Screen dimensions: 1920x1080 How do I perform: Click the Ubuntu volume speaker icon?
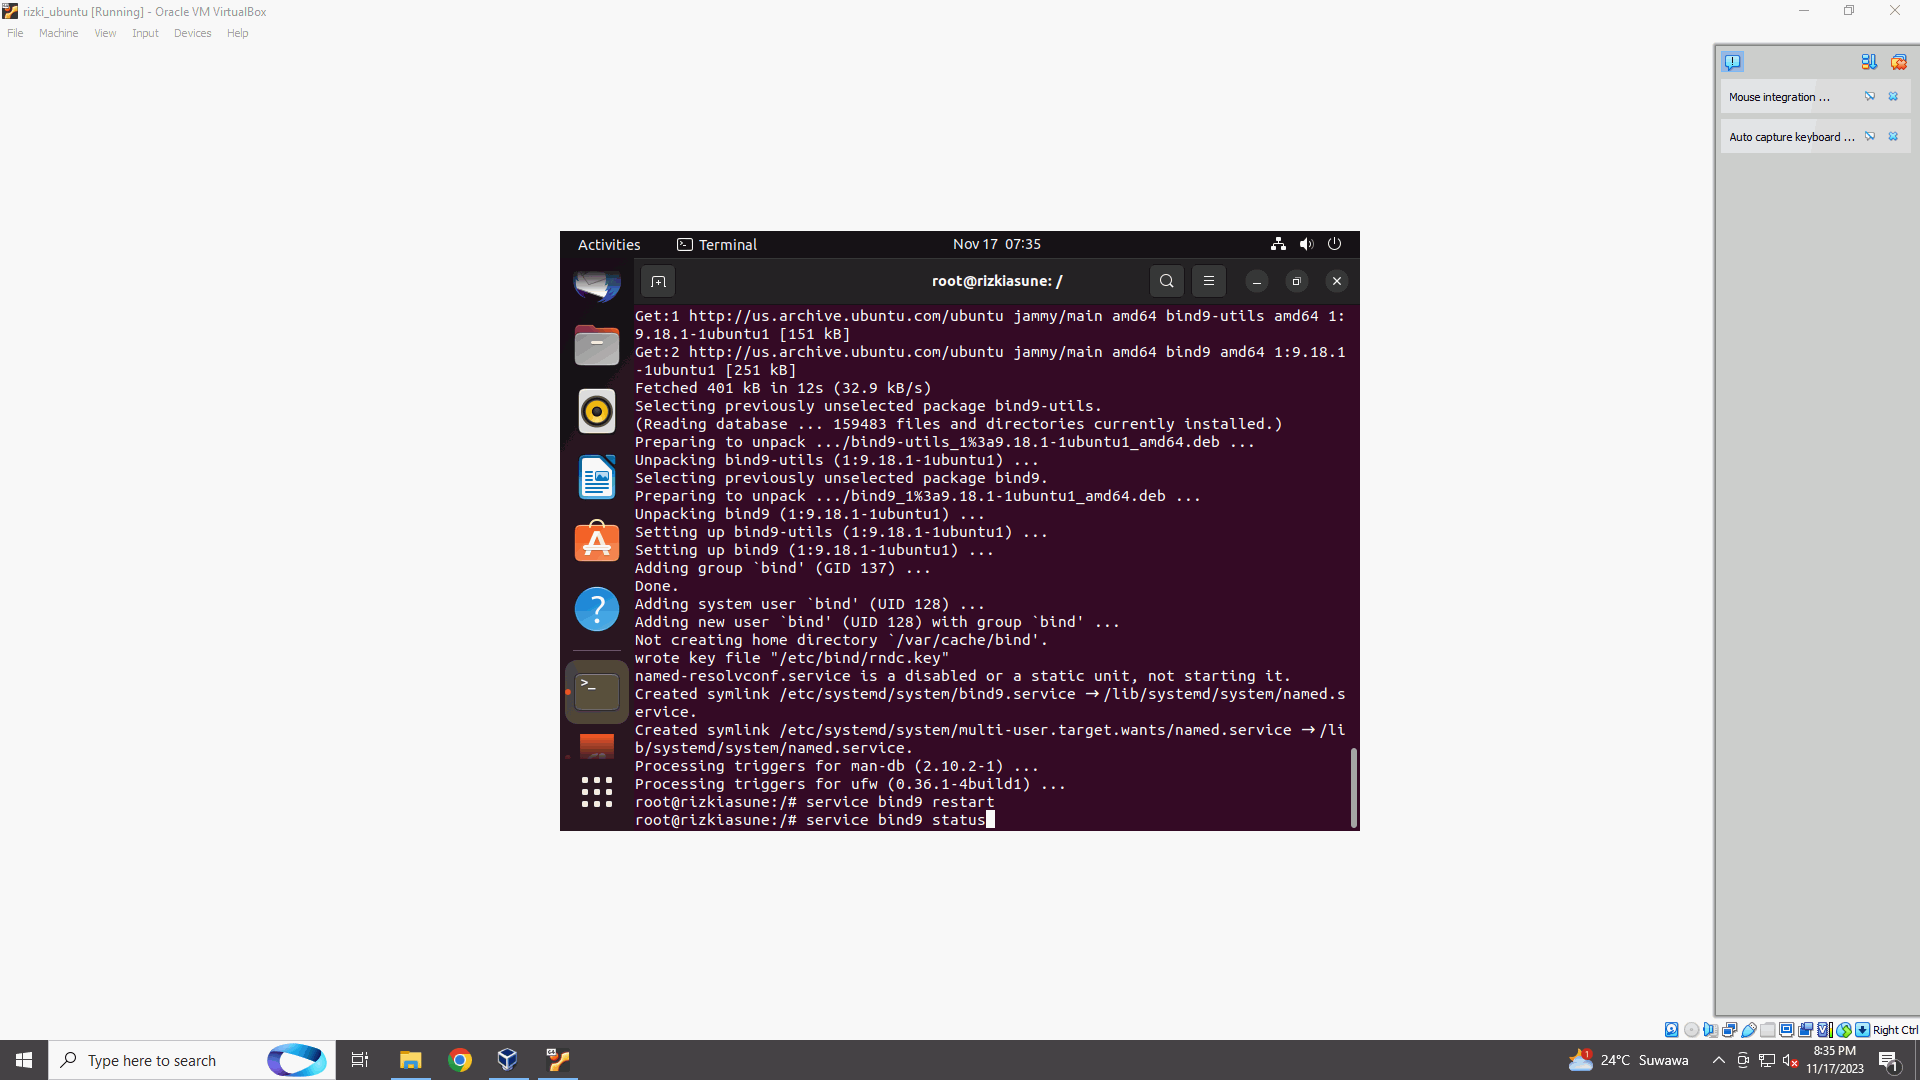1306,244
